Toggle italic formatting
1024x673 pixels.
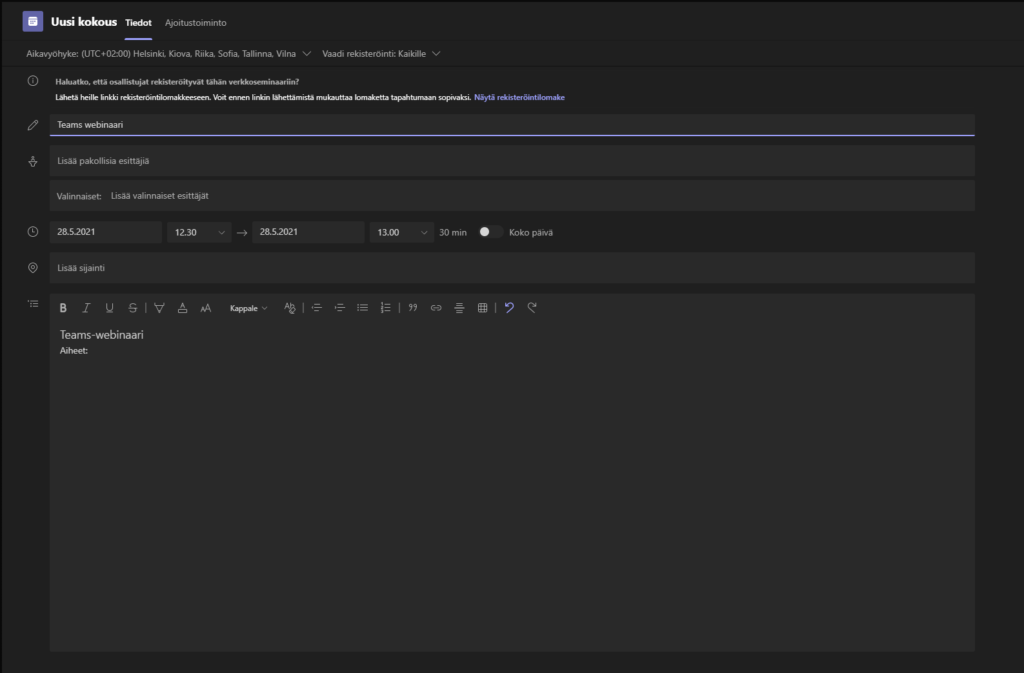[x=86, y=308]
